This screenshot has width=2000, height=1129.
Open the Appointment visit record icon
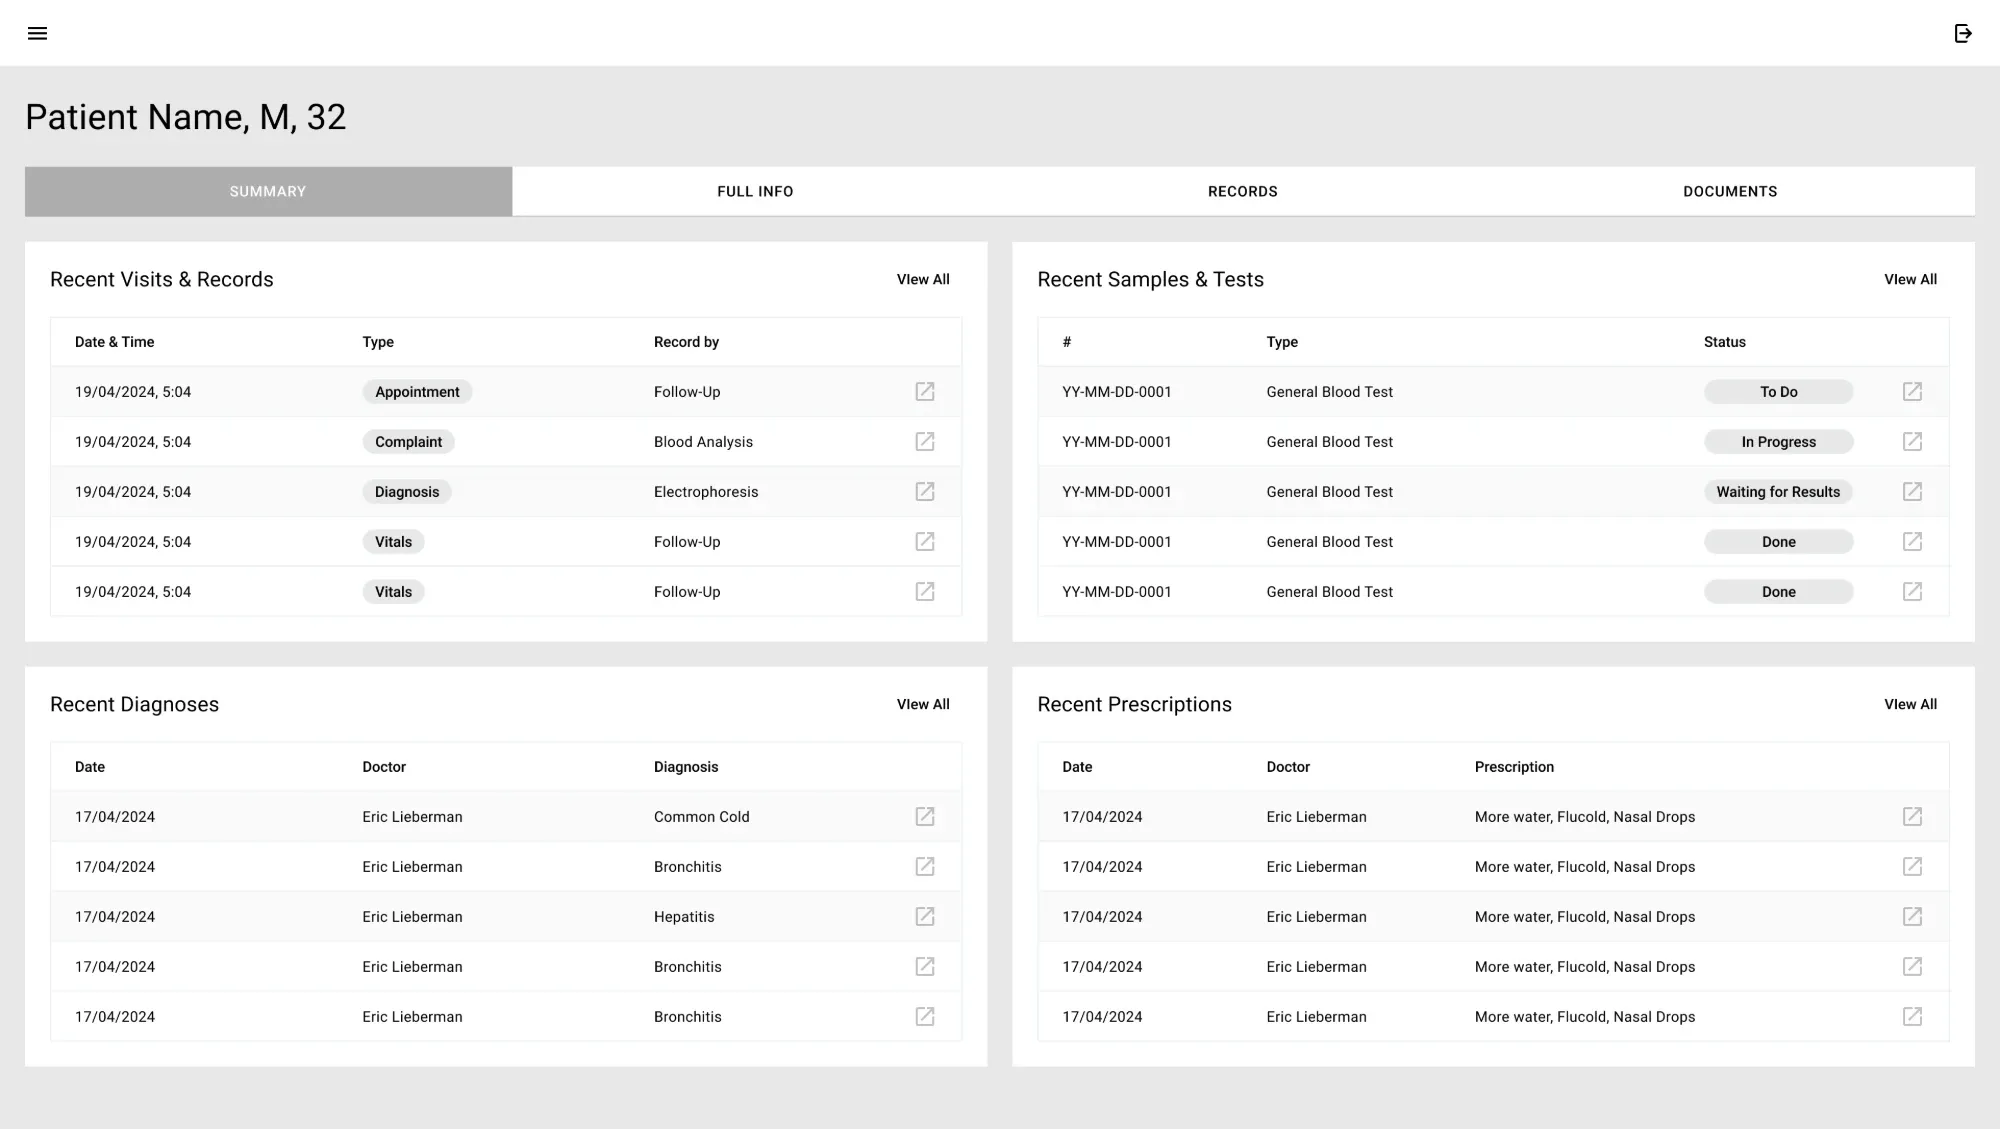click(925, 391)
